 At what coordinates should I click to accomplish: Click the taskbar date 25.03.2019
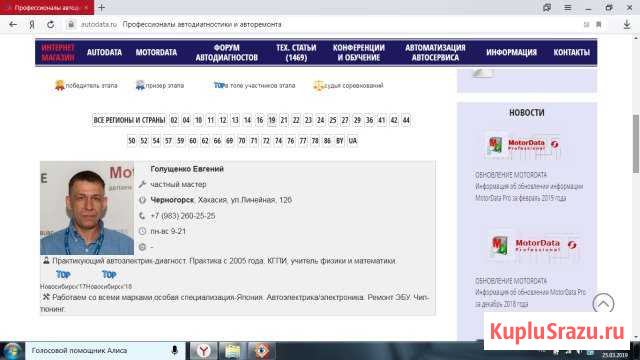point(615,355)
